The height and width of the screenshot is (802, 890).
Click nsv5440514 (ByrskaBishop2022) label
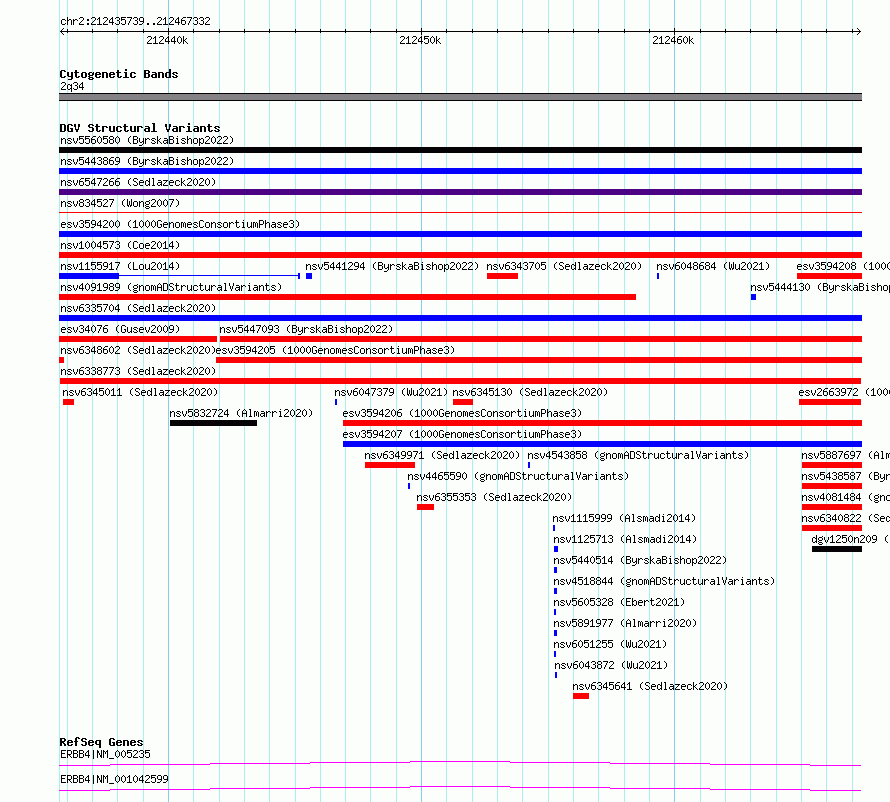[640, 560]
